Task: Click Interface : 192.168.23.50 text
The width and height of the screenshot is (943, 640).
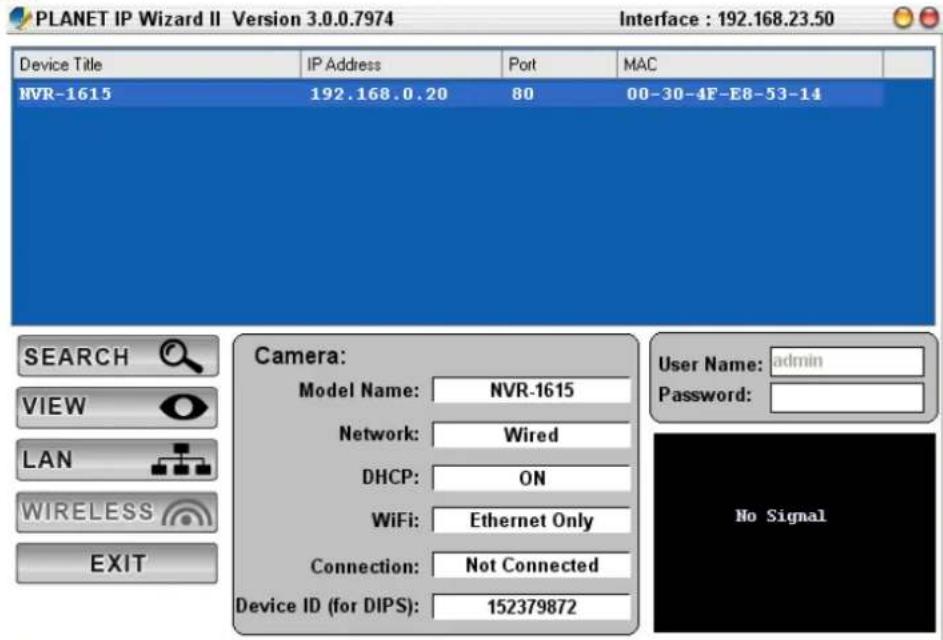Action: tap(726, 19)
